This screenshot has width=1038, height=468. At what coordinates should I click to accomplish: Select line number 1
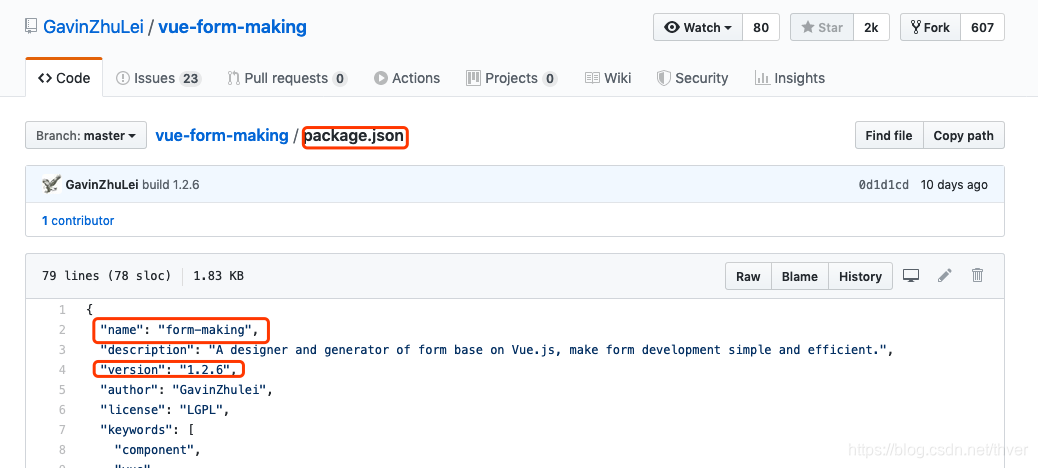pos(62,309)
